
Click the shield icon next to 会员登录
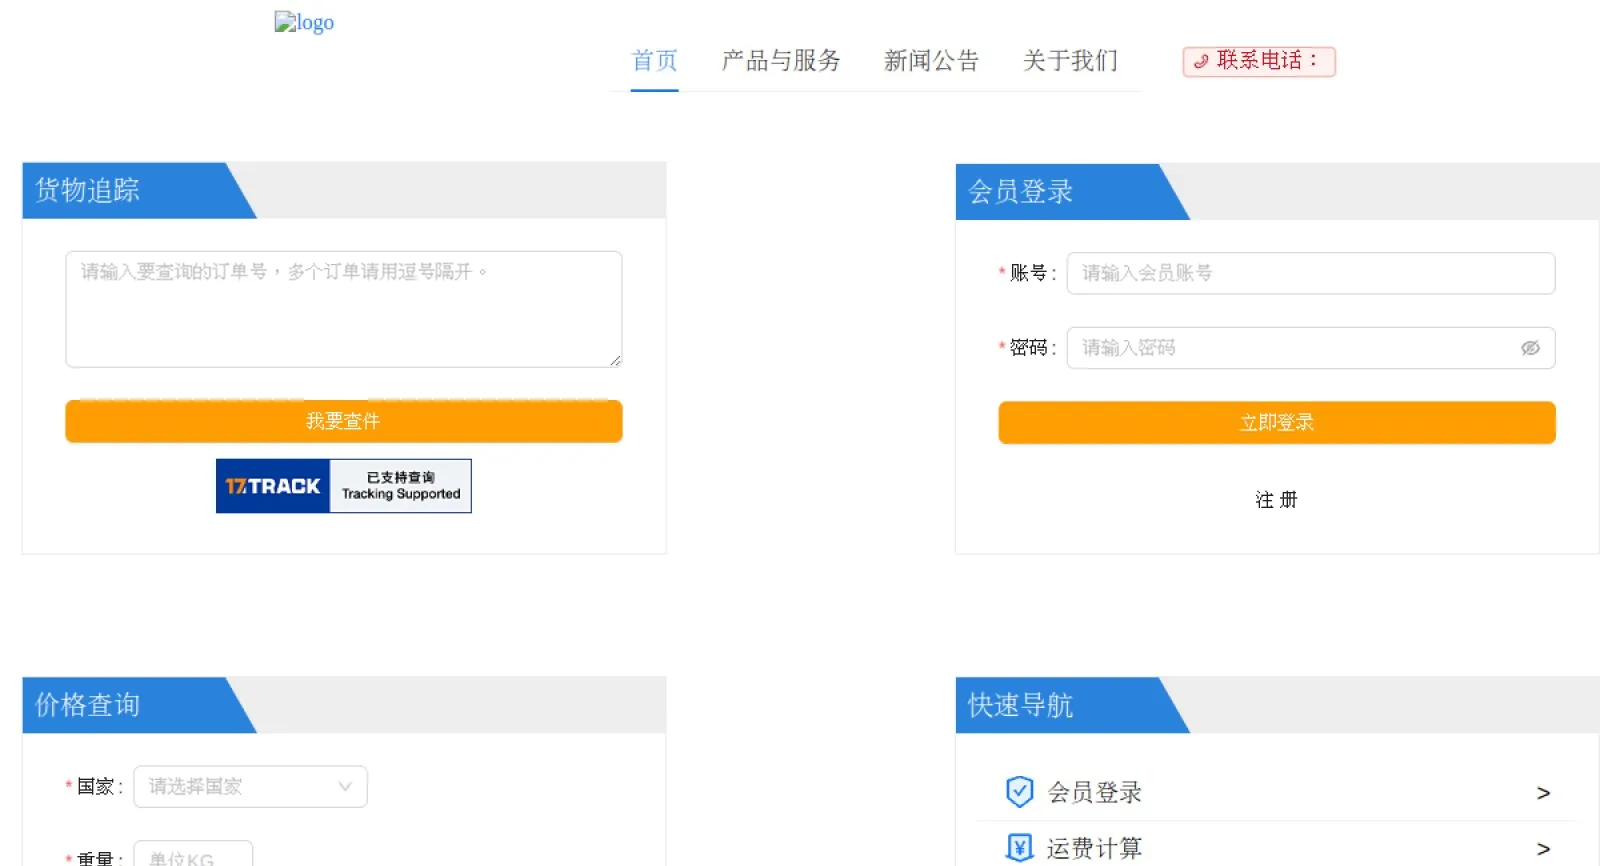point(1018,792)
